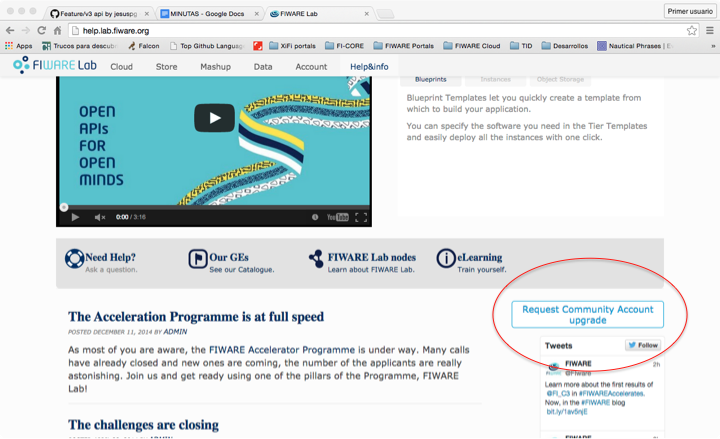The width and height of the screenshot is (720, 439).
Task: Open the Store menu item
Action: tap(166, 67)
